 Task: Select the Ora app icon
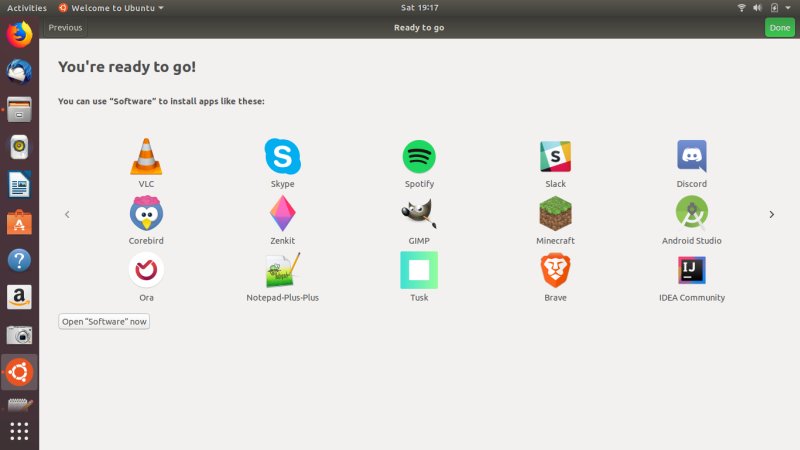(146, 270)
